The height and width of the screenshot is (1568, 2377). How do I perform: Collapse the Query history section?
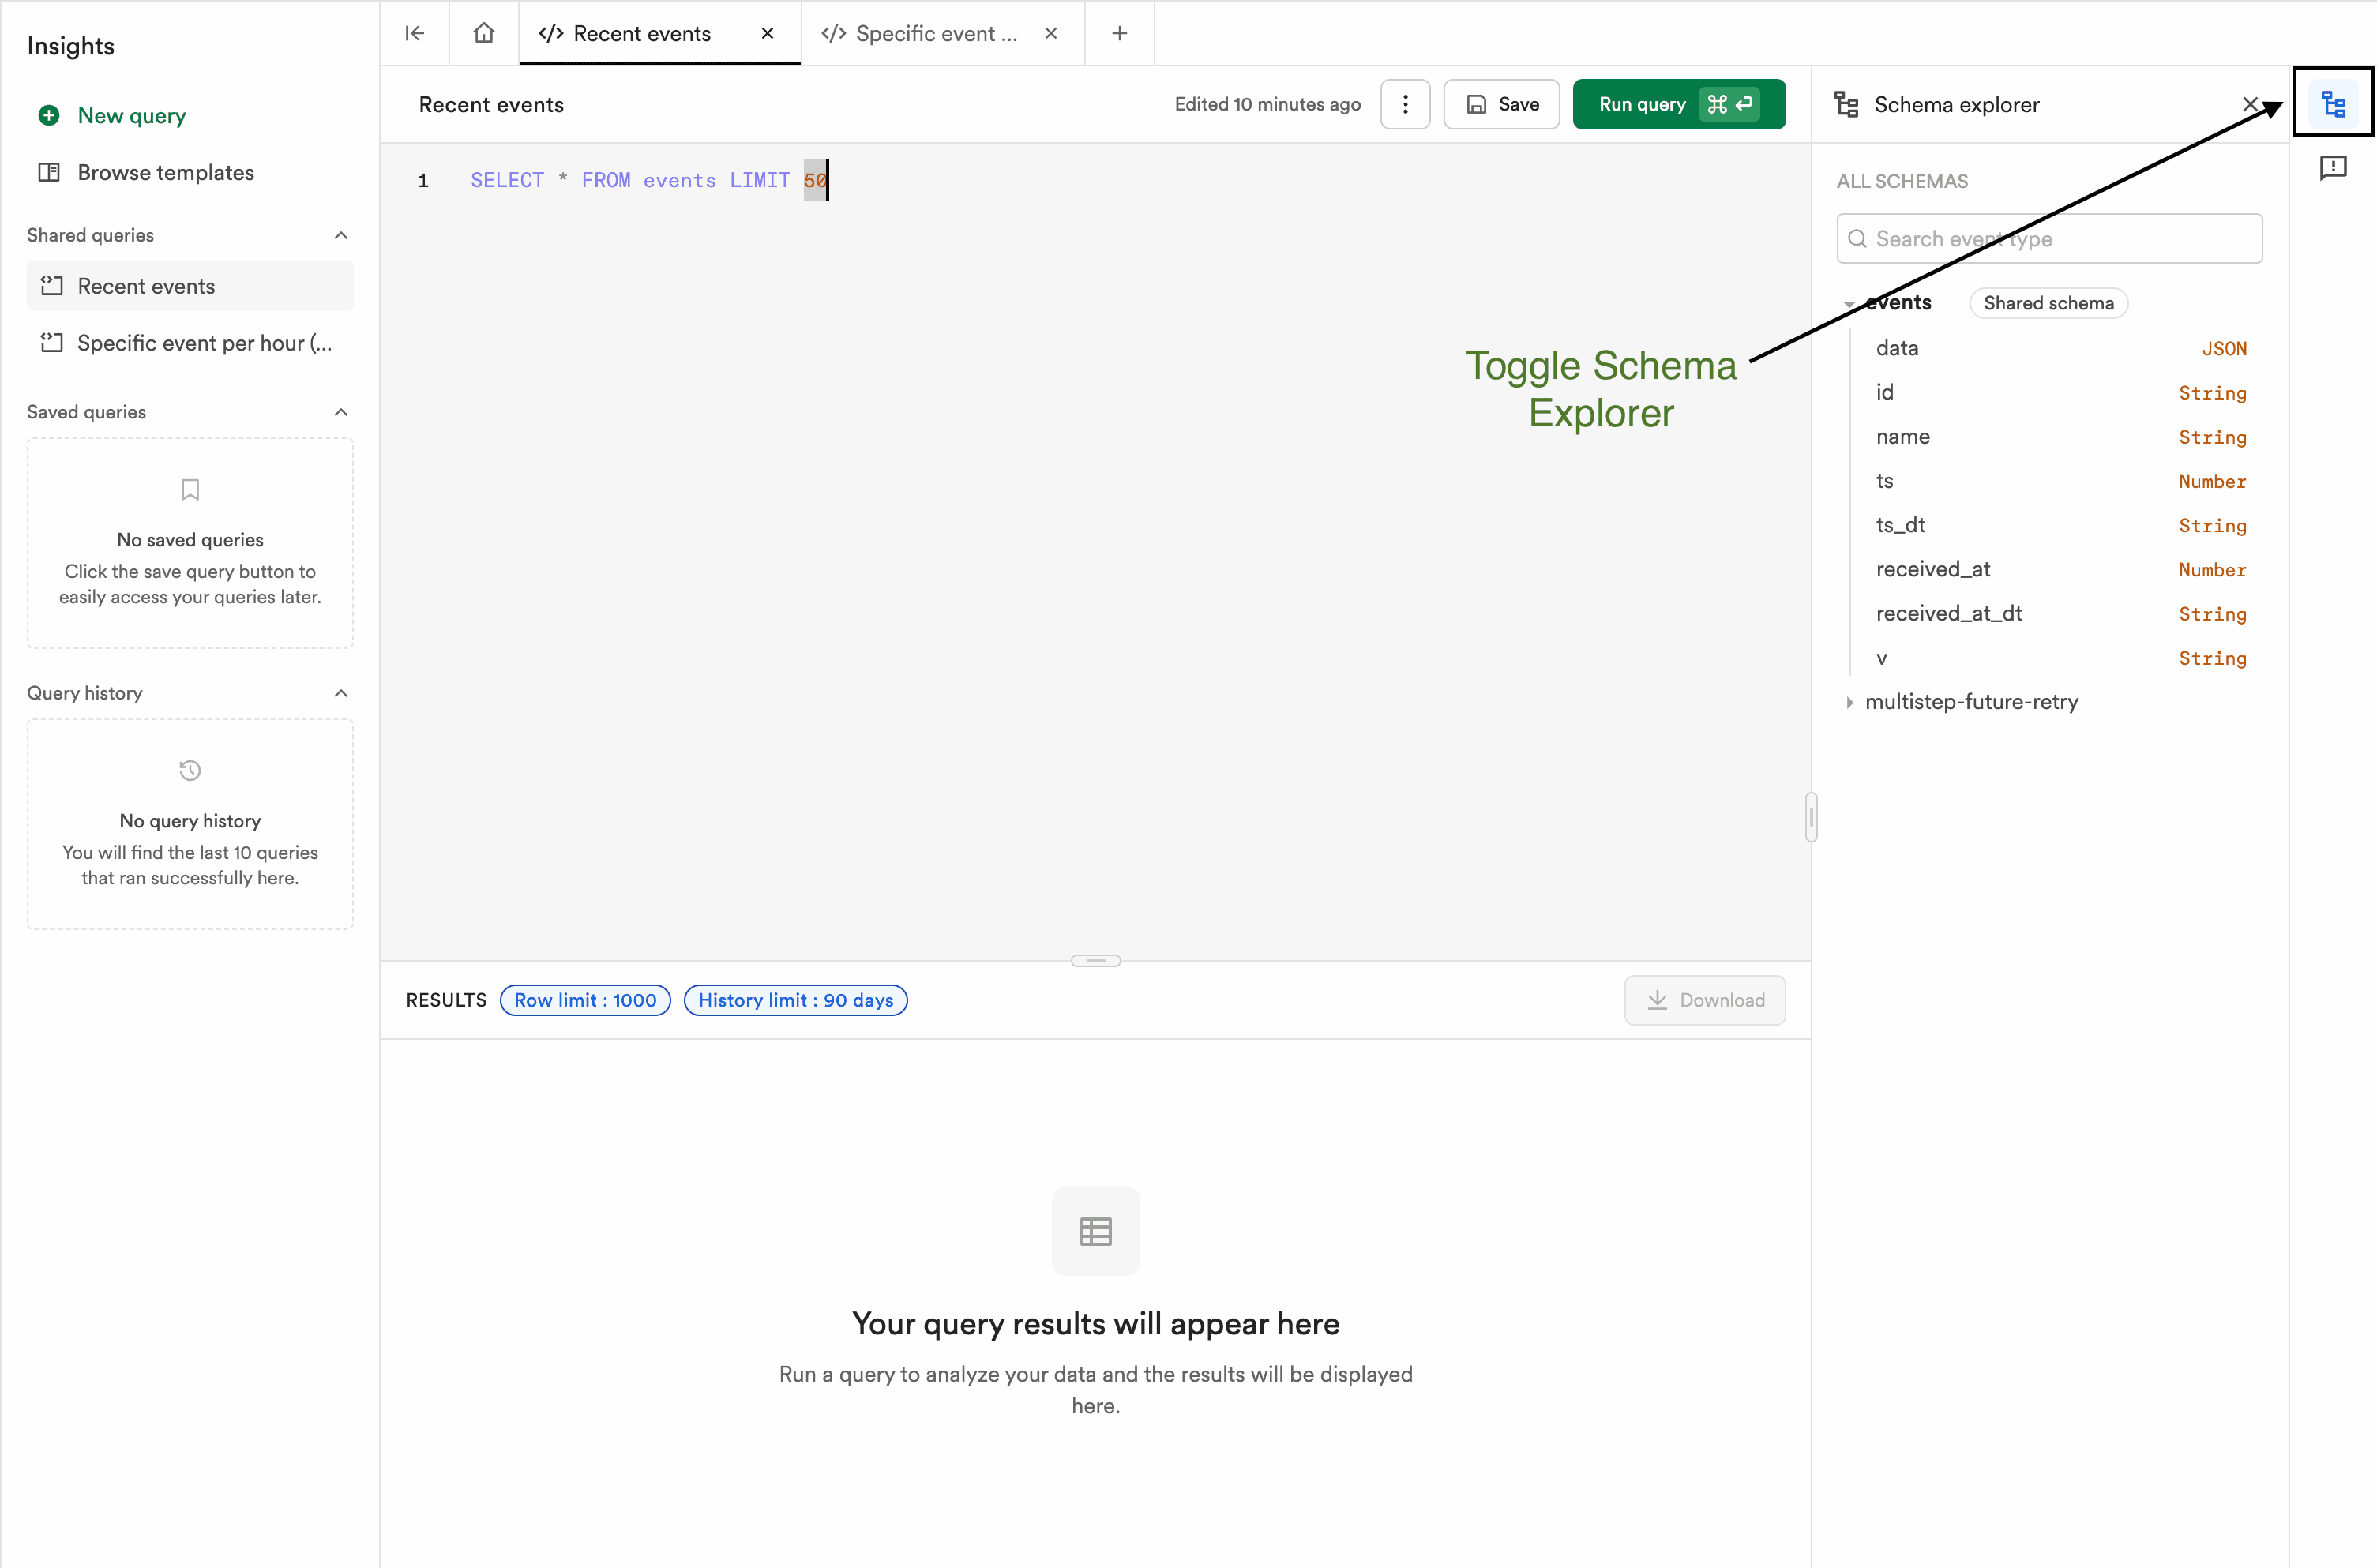click(340, 692)
